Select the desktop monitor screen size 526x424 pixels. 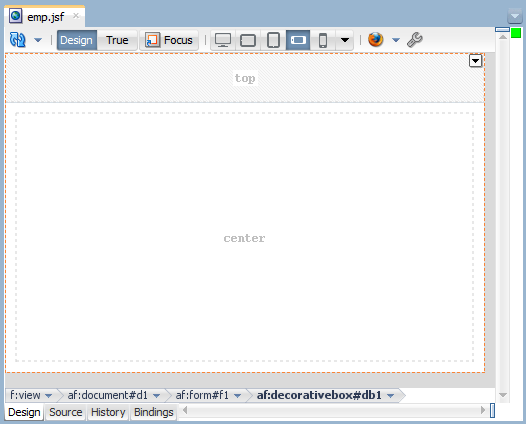pyautogui.click(x=223, y=40)
